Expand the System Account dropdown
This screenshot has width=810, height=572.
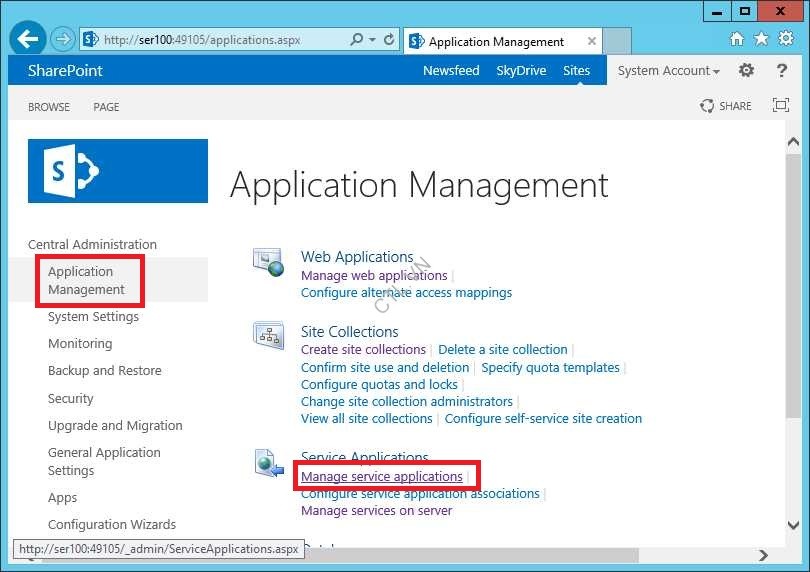[x=669, y=71]
